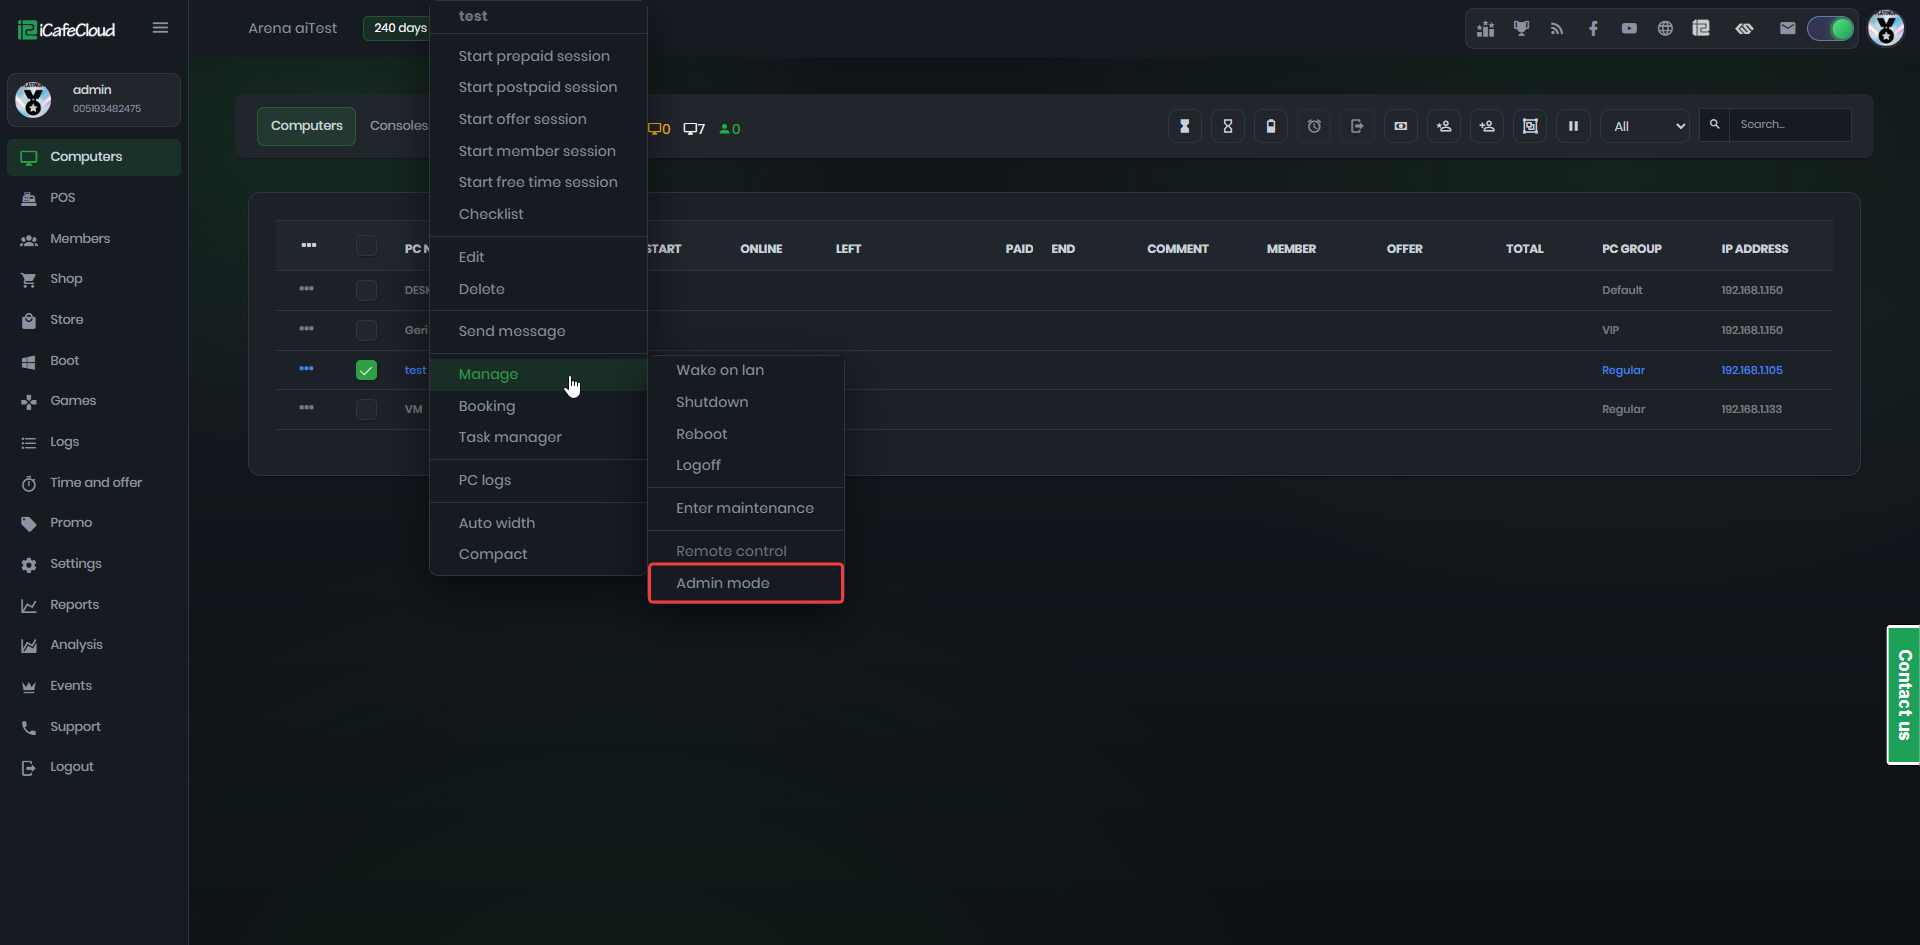Switch to the Consoles tab

(x=398, y=126)
